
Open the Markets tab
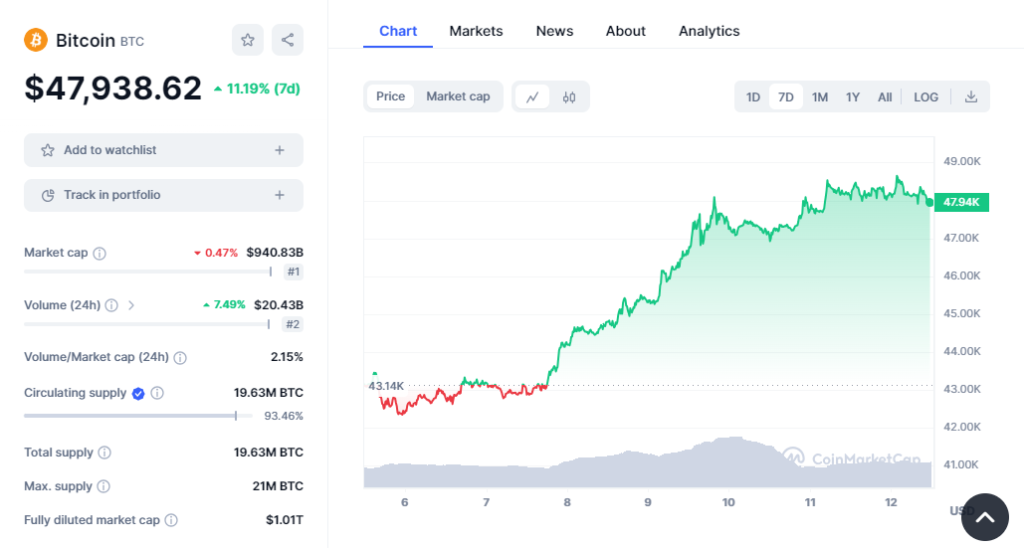point(476,31)
